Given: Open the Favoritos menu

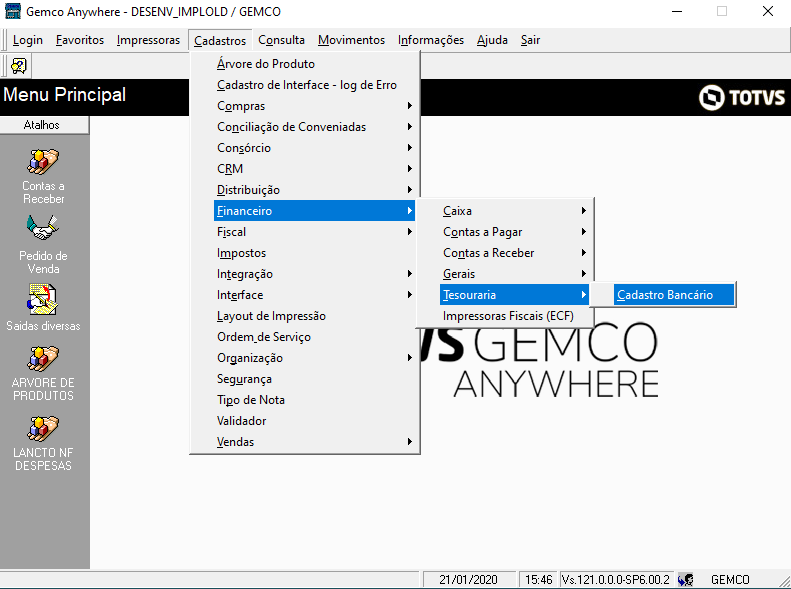Looking at the screenshot, I should click(x=80, y=40).
